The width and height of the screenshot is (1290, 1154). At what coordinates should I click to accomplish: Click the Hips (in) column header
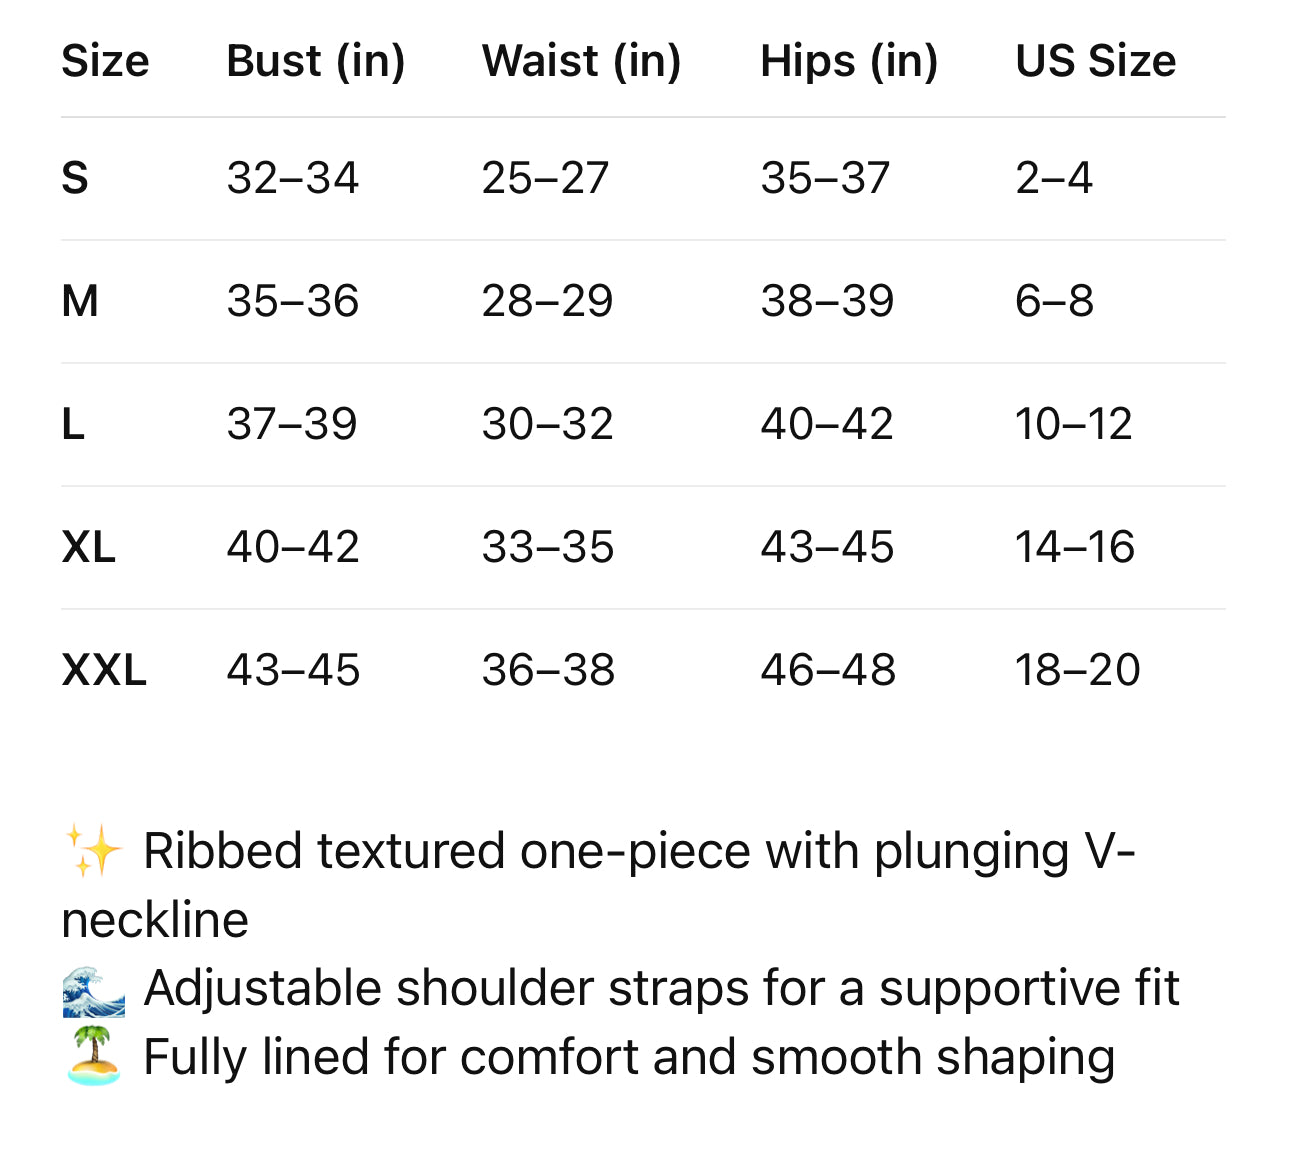[x=849, y=61]
